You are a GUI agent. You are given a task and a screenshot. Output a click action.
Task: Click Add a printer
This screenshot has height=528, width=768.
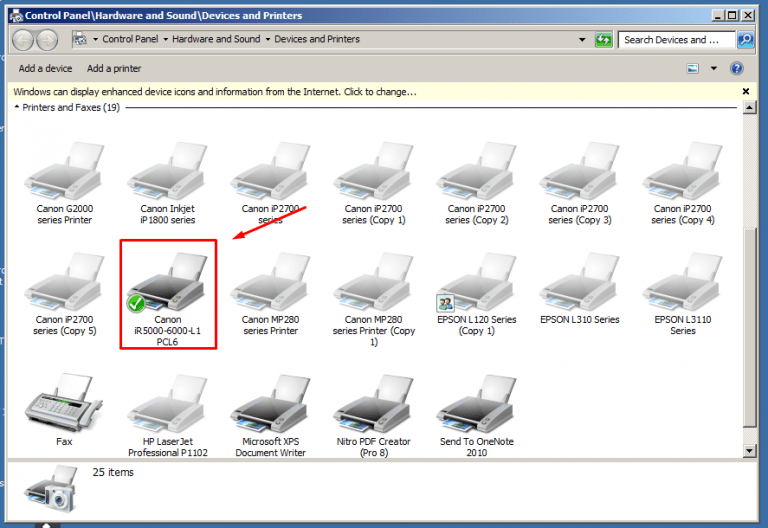pyautogui.click(x=114, y=69)
